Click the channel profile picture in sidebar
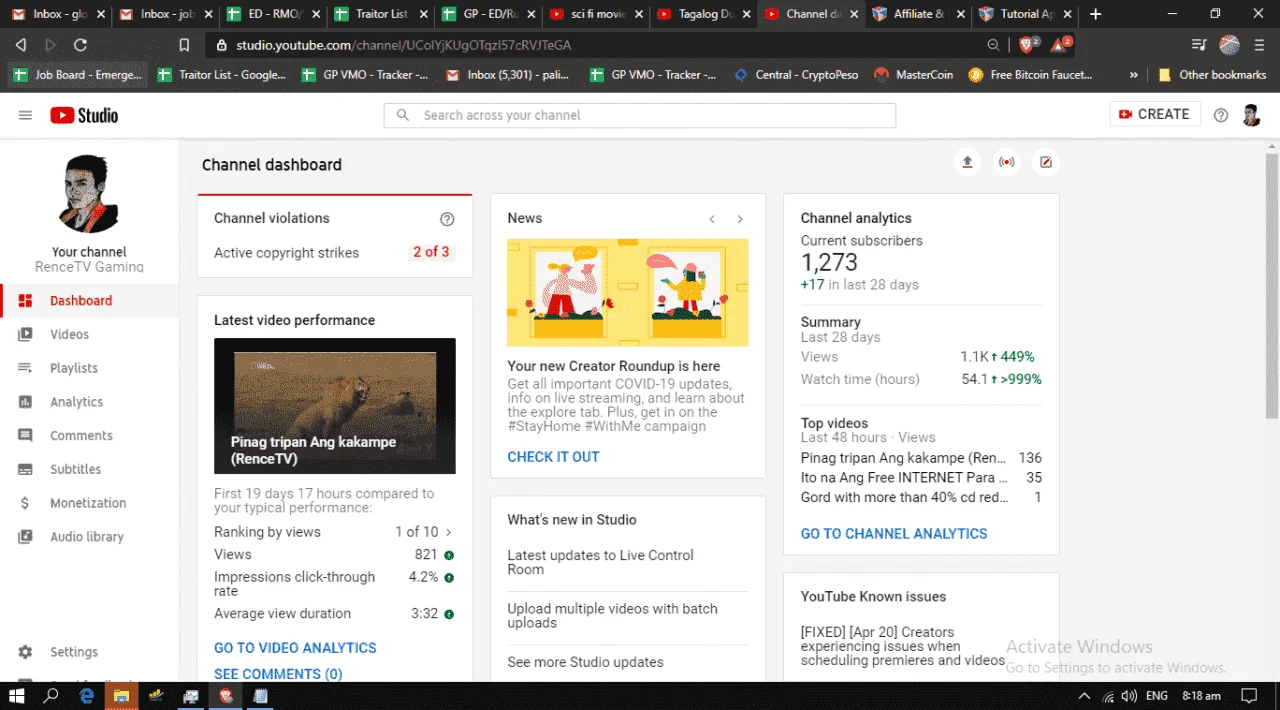This screenshot has width=1280, height=710. pyautogui.click(x=89, y=194)
